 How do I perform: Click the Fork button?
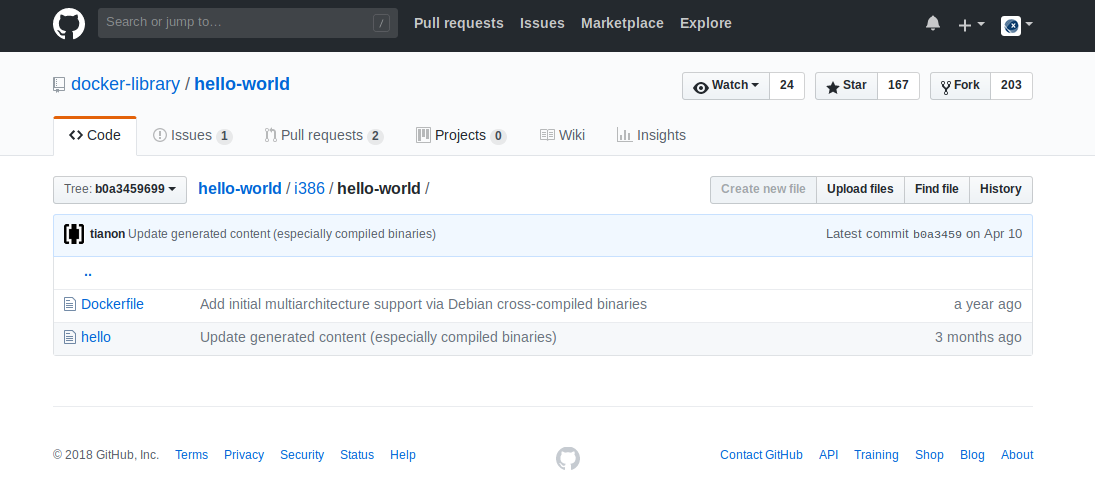pos(960,86)
